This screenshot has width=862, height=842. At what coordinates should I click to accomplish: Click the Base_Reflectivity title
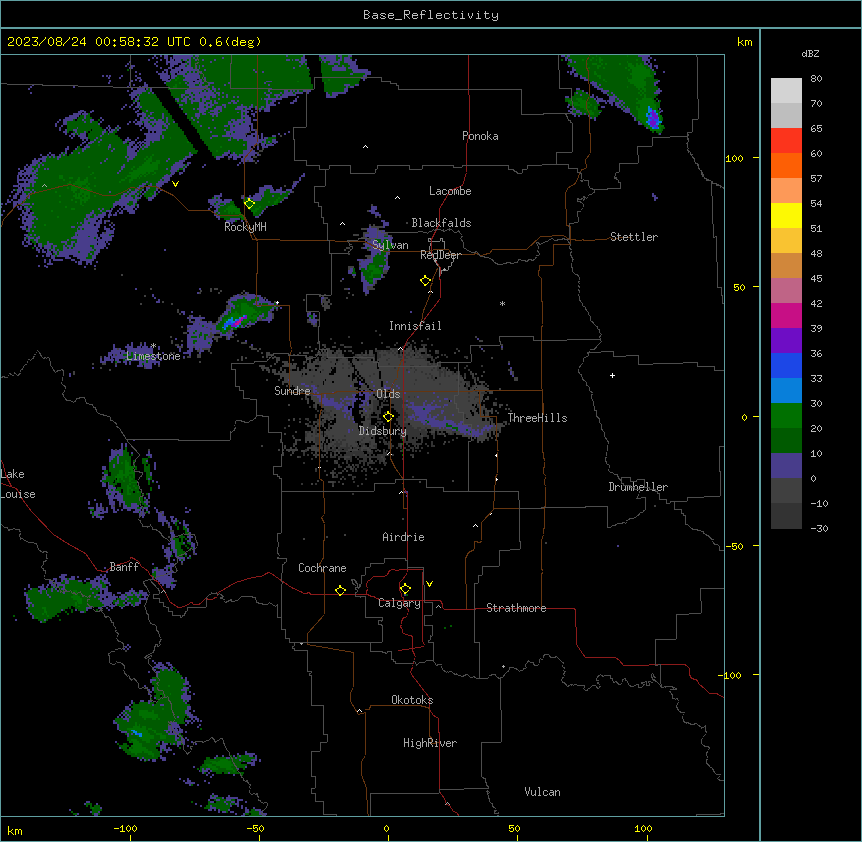(431, 15)
